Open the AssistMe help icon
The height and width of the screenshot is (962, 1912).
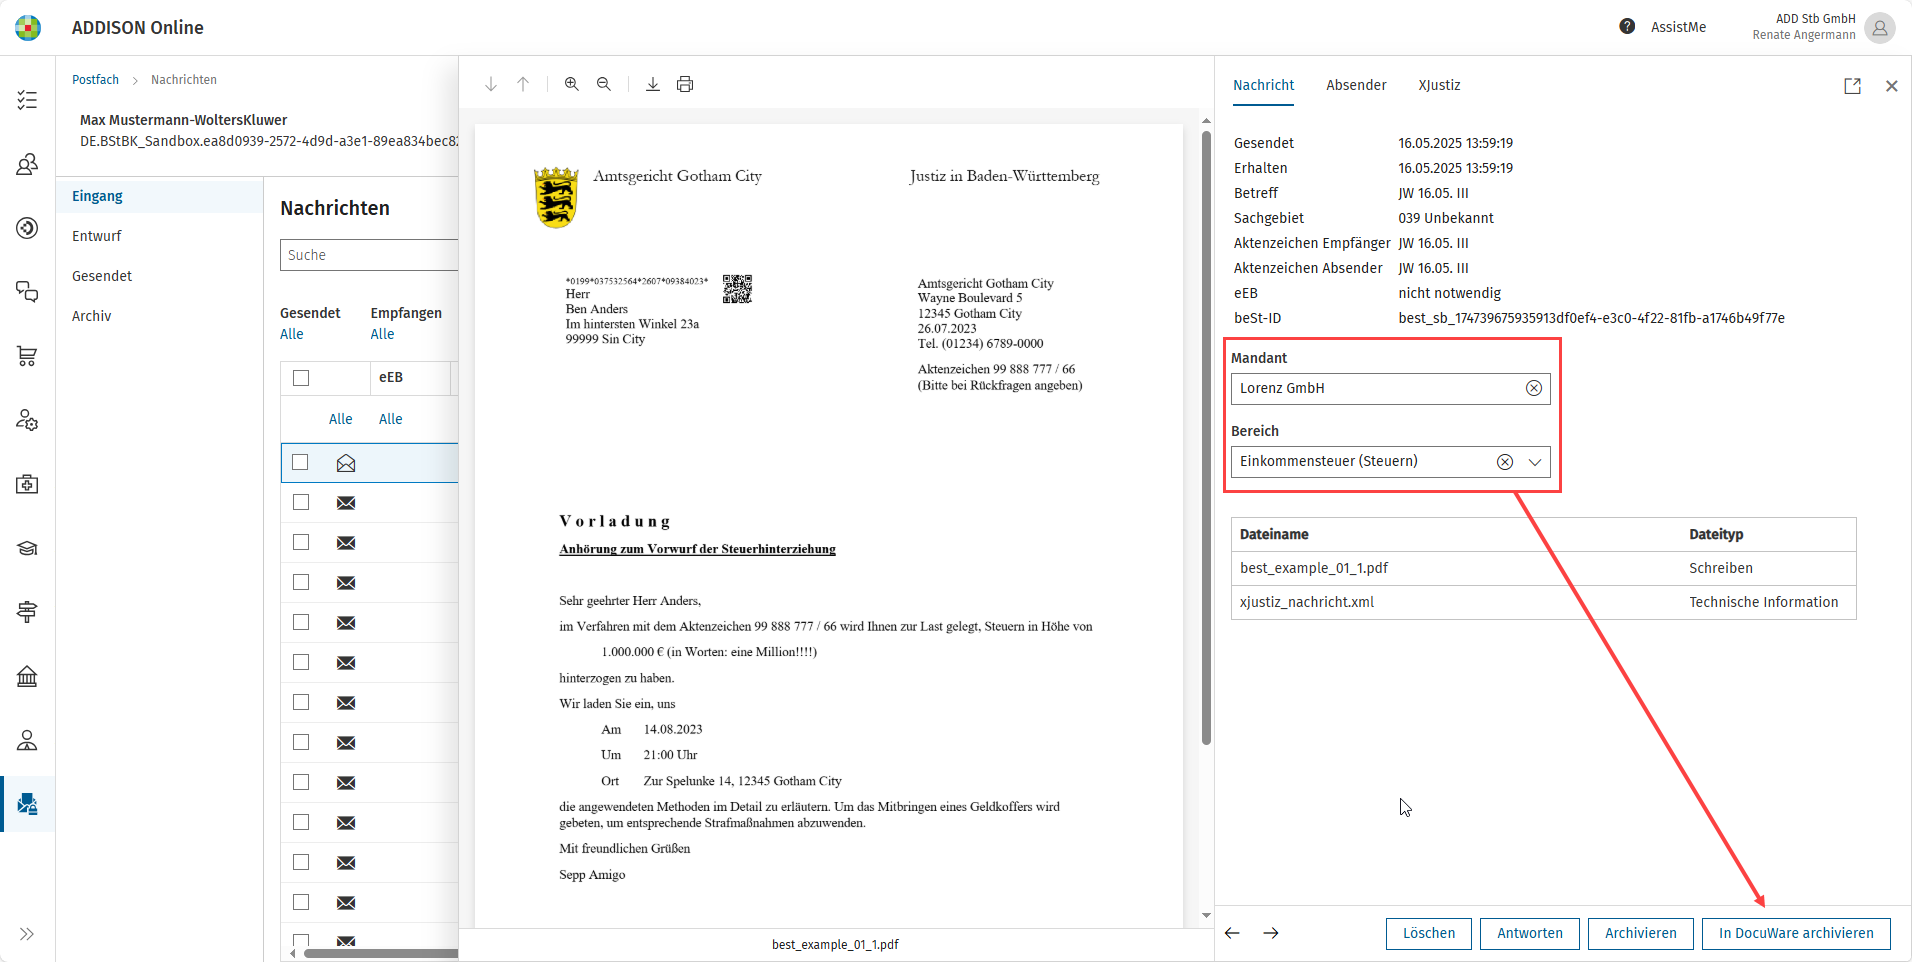click(1627, 27)
